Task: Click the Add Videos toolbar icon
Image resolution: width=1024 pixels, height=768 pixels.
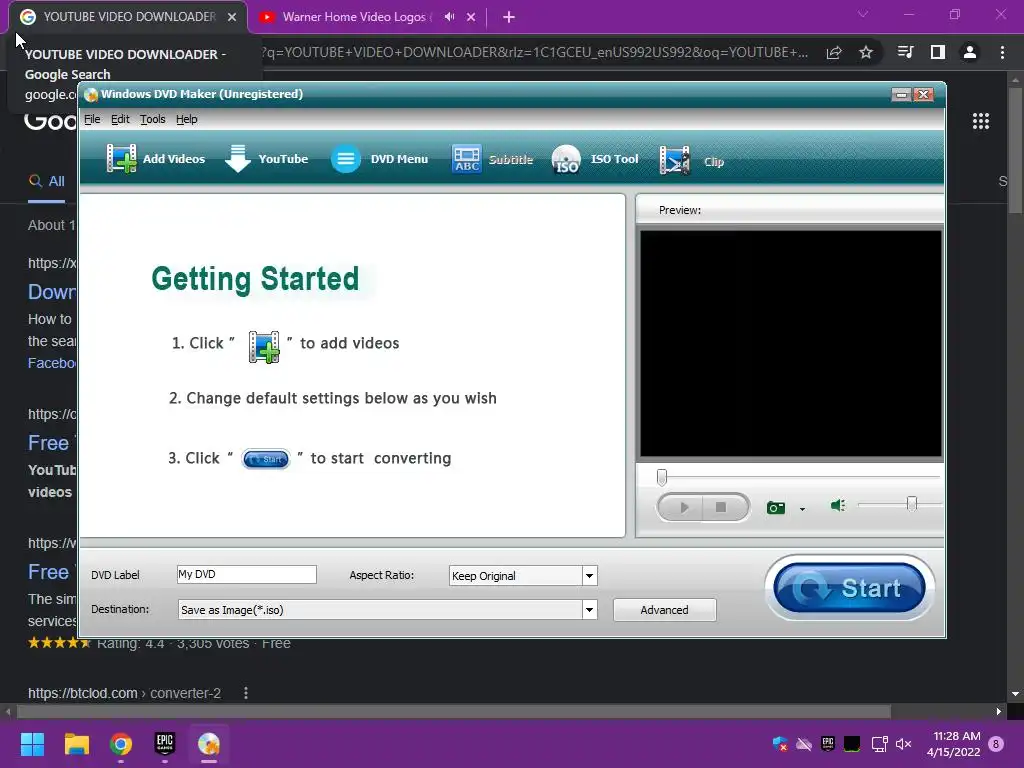Action: 121,159
